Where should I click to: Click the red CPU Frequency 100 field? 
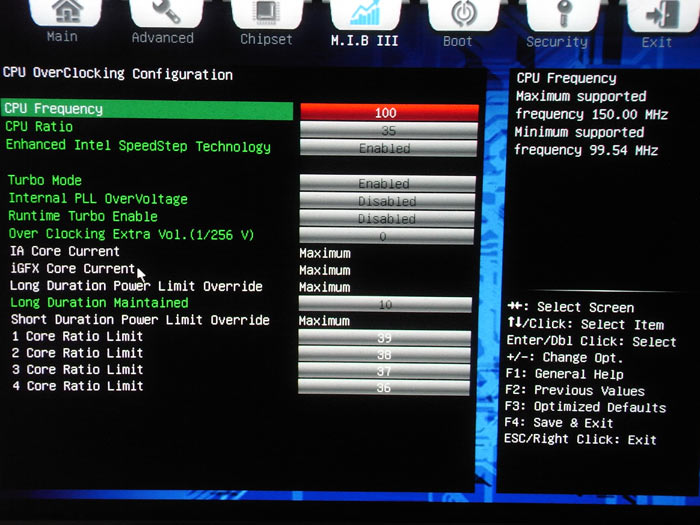coord(389,112)
